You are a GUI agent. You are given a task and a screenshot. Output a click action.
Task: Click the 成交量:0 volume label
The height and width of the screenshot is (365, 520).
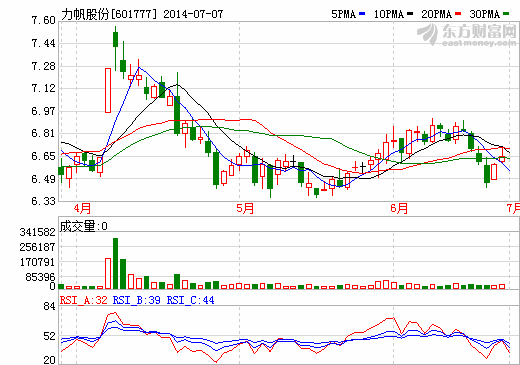83,226
